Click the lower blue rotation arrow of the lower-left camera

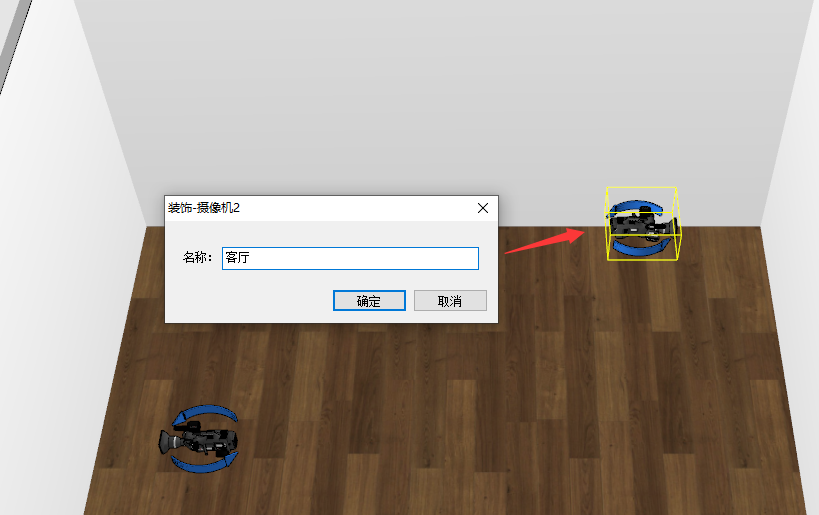(x=205, y=462)
